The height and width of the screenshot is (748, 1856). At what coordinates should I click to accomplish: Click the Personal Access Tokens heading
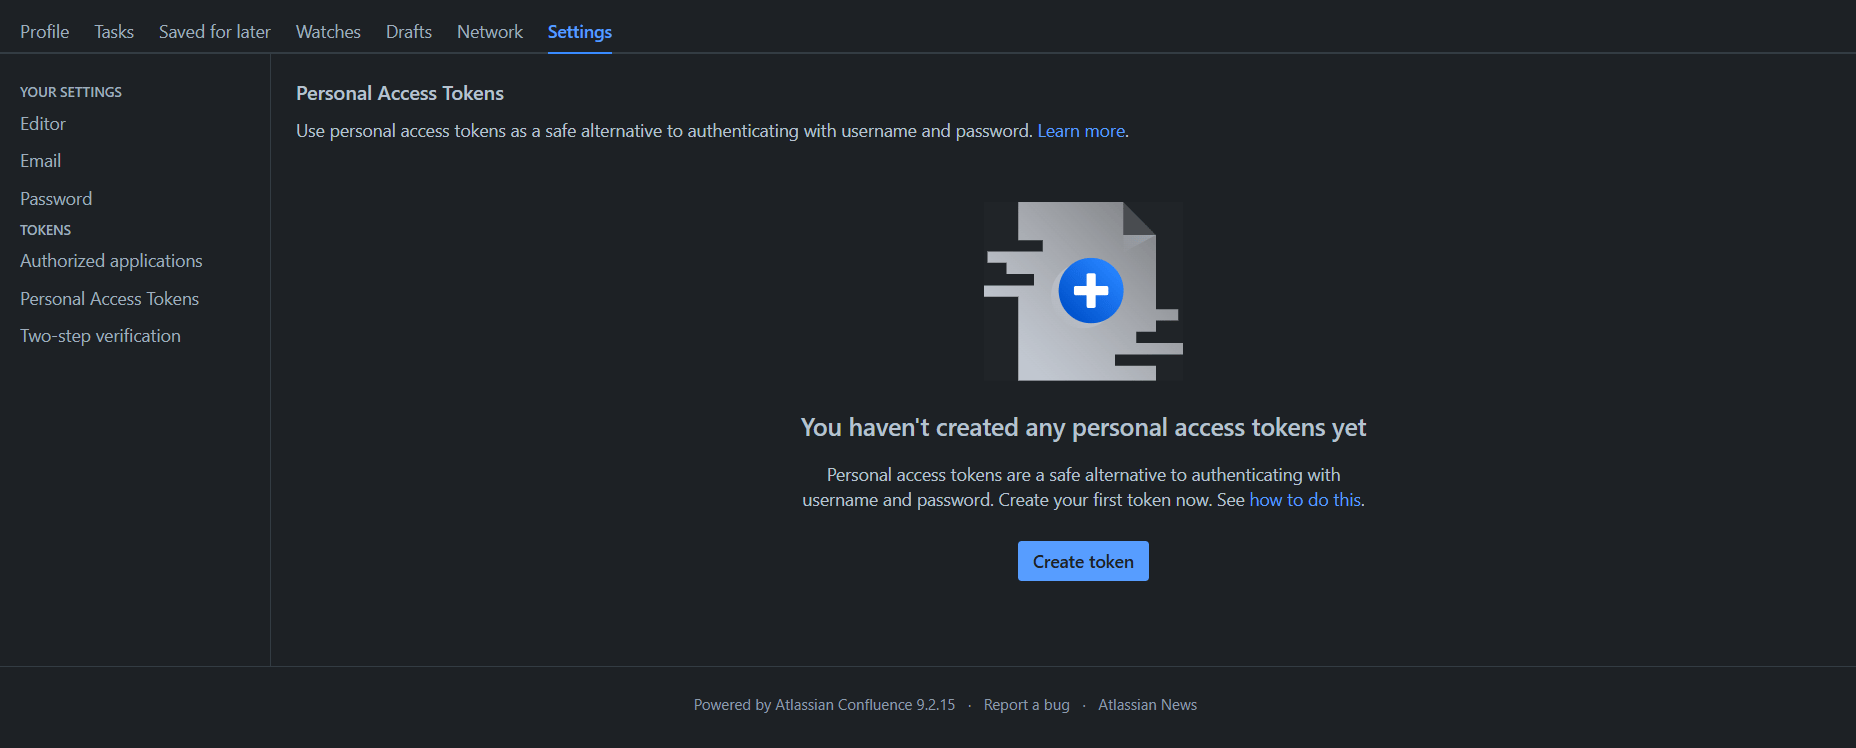coord(400,93)
